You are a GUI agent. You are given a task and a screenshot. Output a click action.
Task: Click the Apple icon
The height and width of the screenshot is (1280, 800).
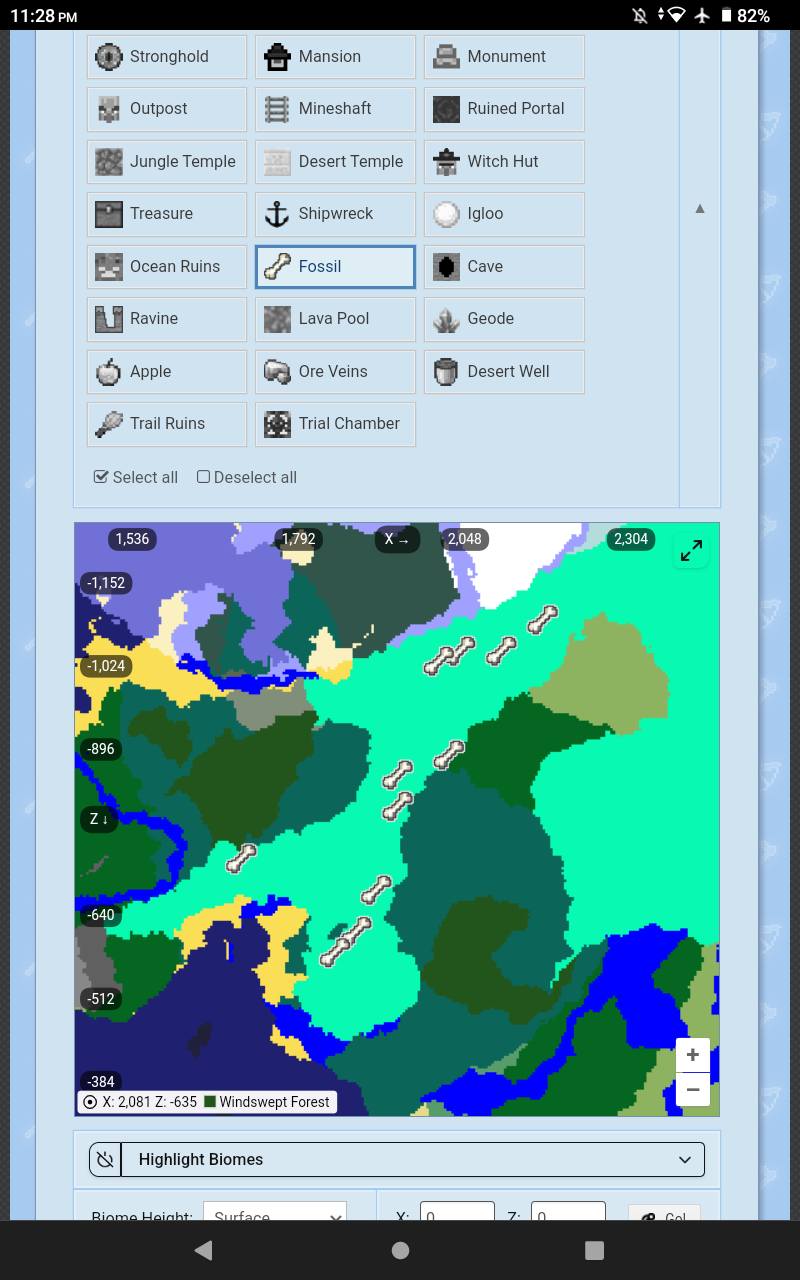pos(108,372)
